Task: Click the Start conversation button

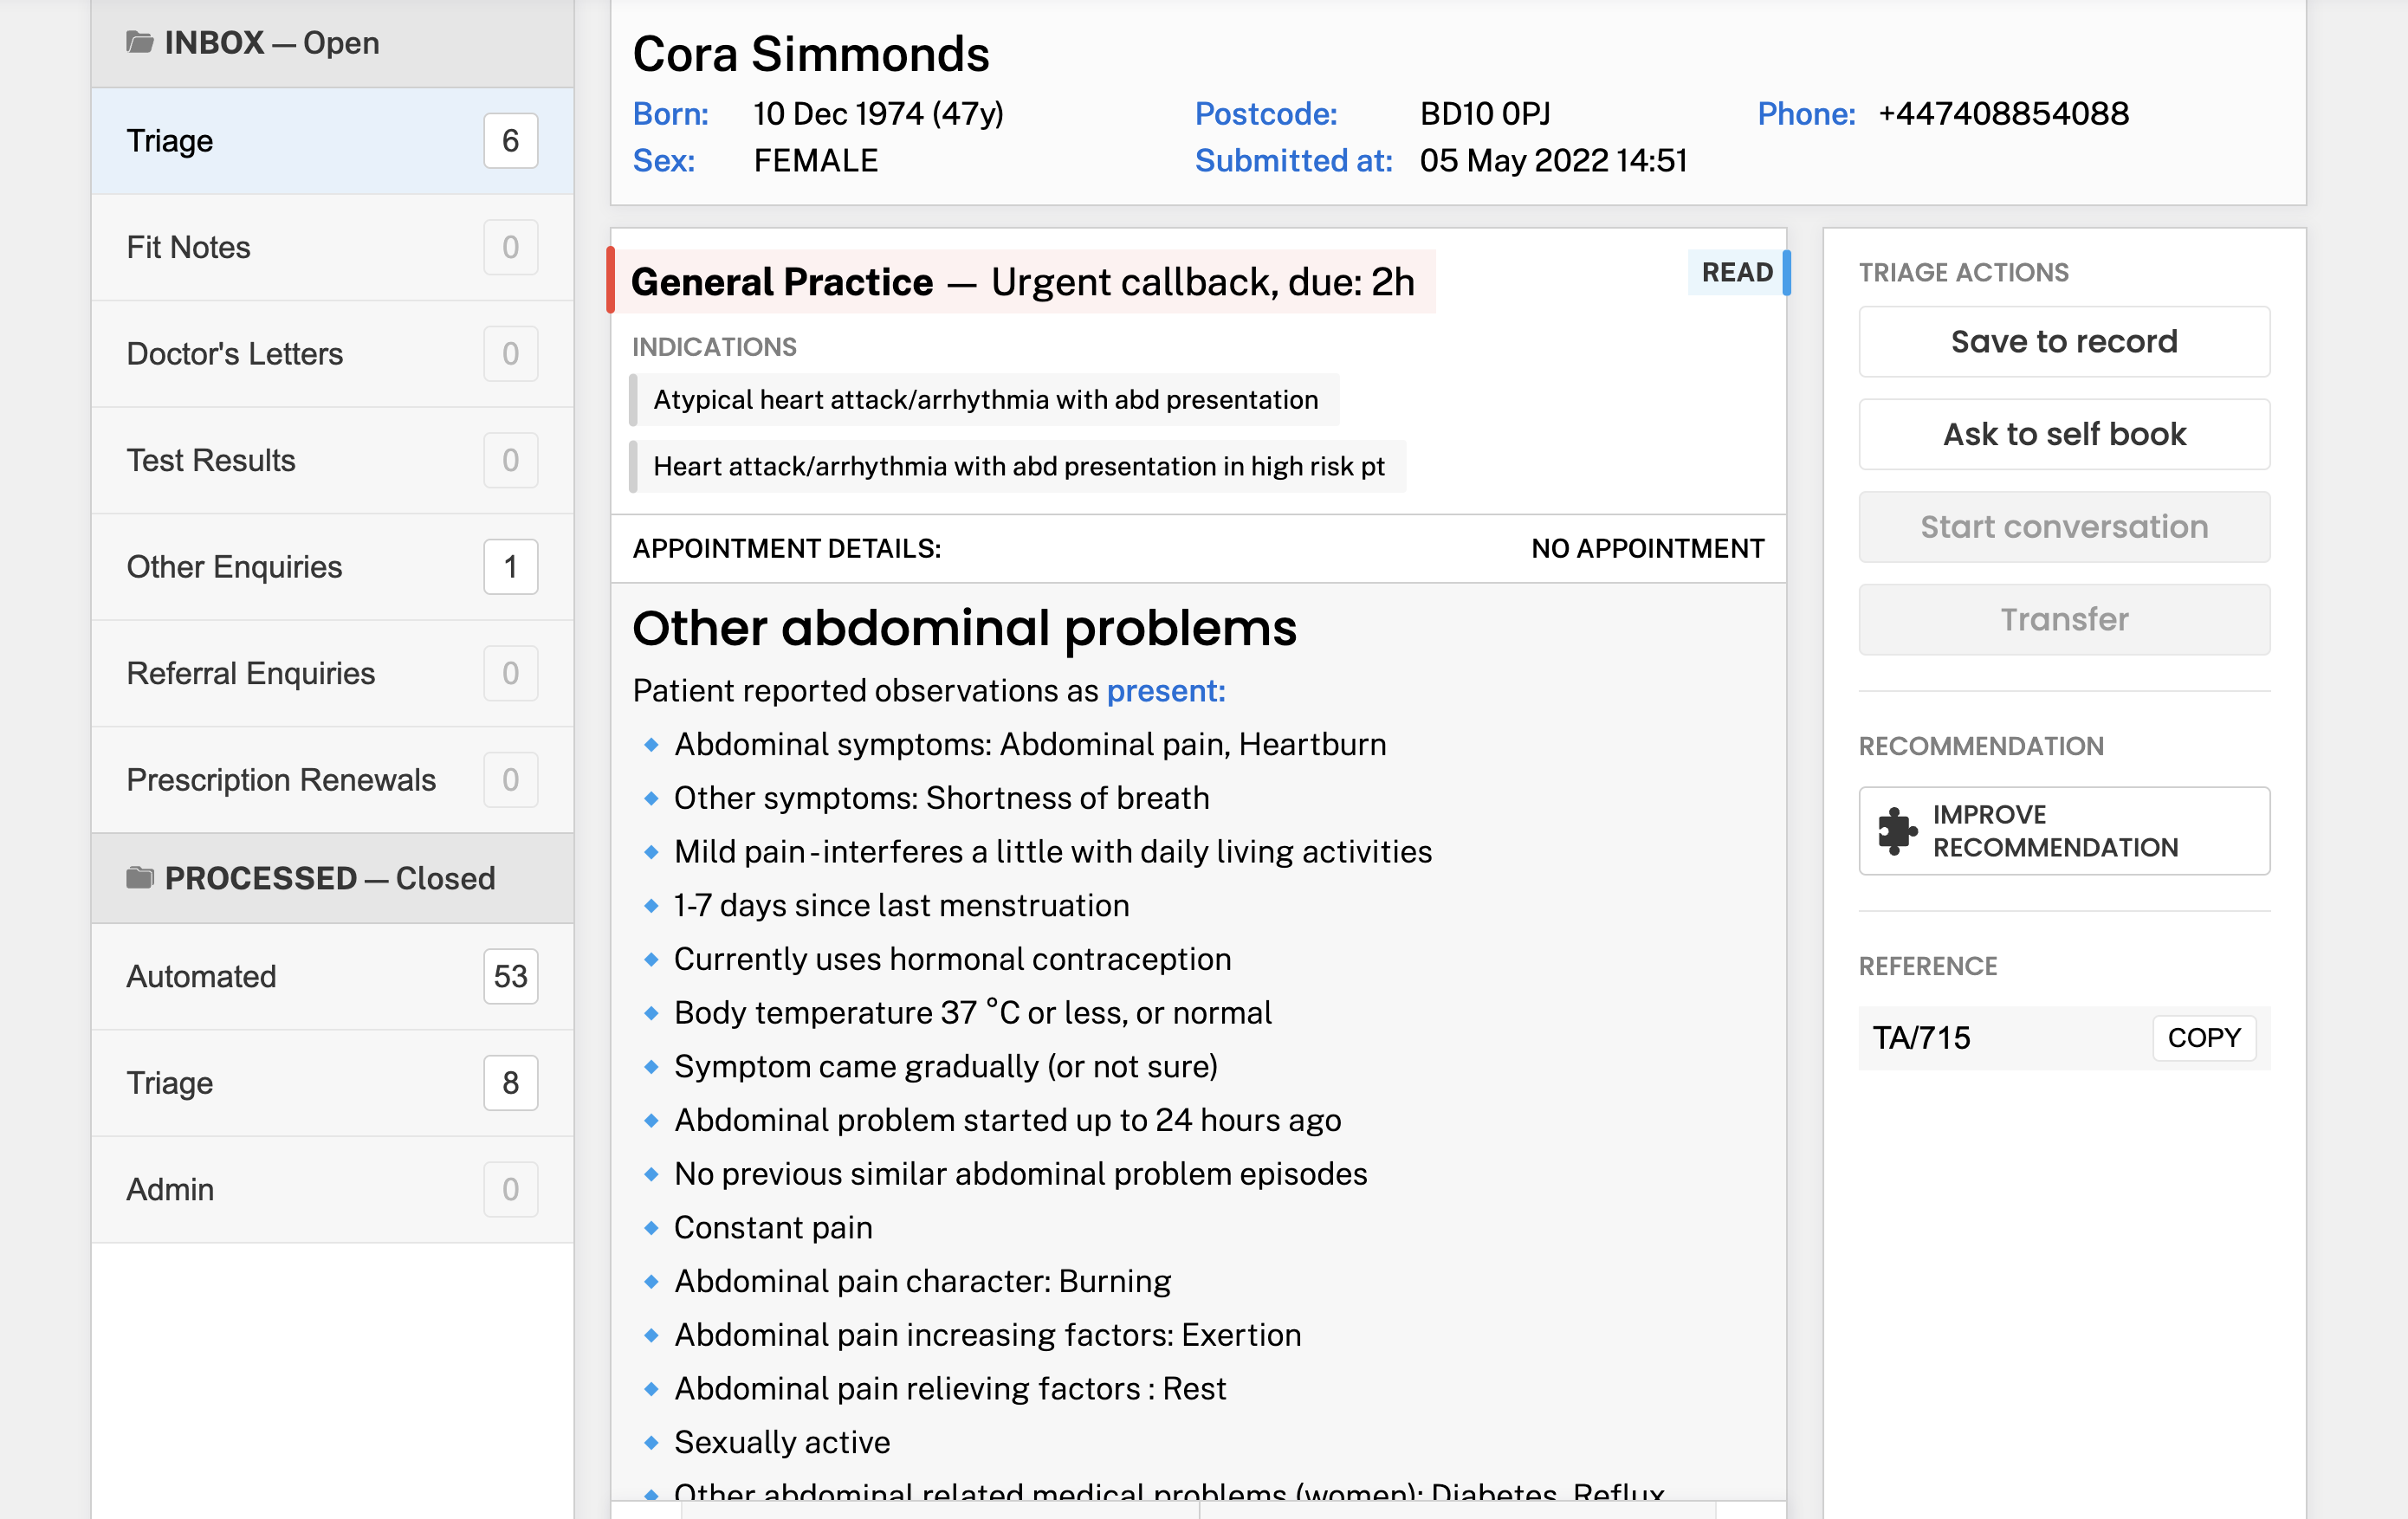Action: click(2063, 526)
